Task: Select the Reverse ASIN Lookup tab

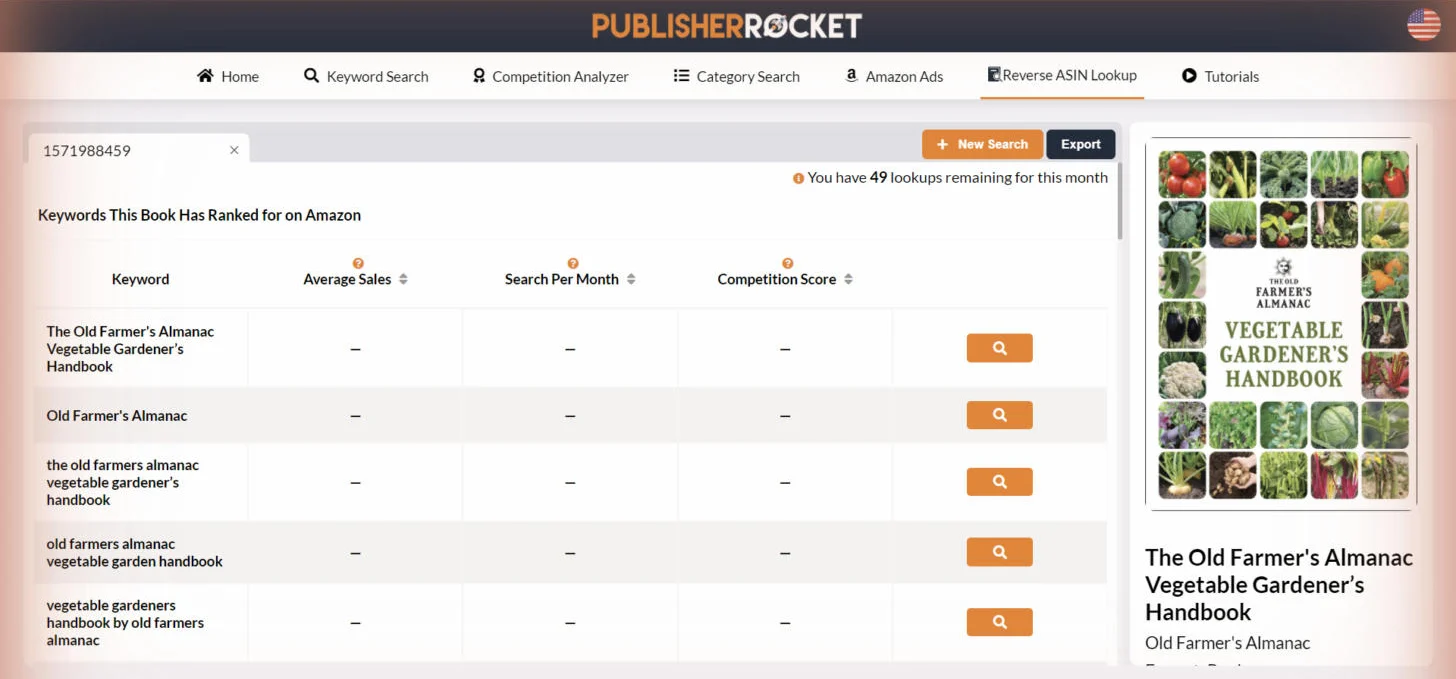Action: coord(1062,75)
